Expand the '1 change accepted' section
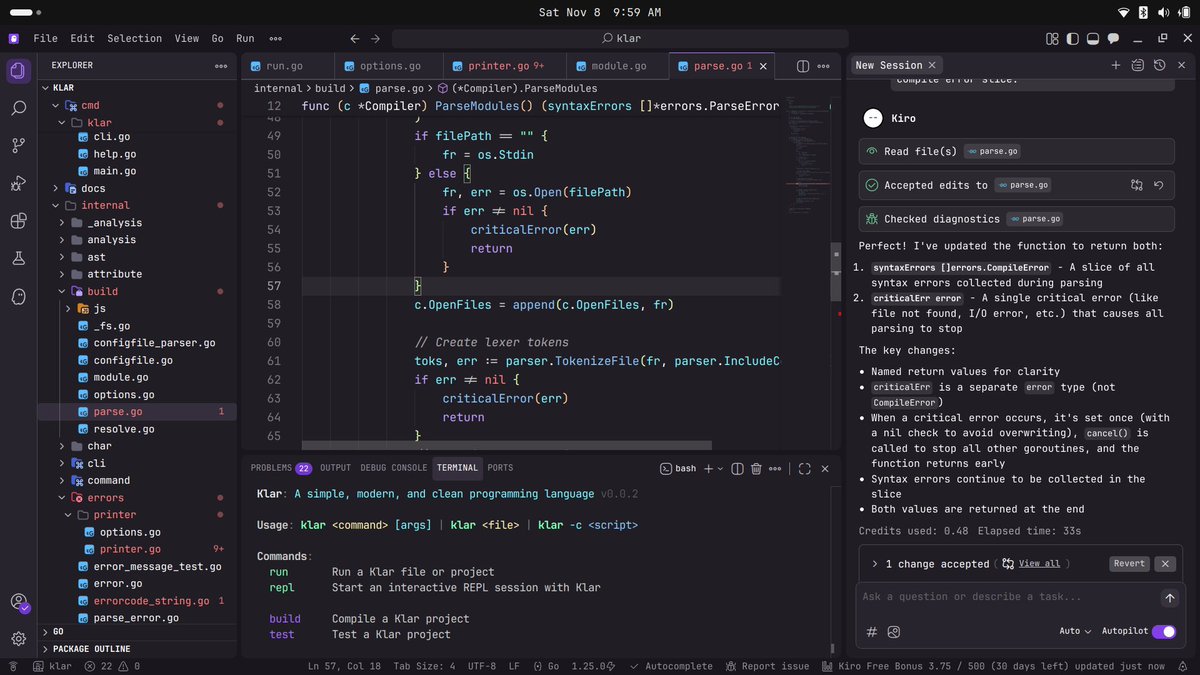1200x675 pixels. [x=875, y=564]
